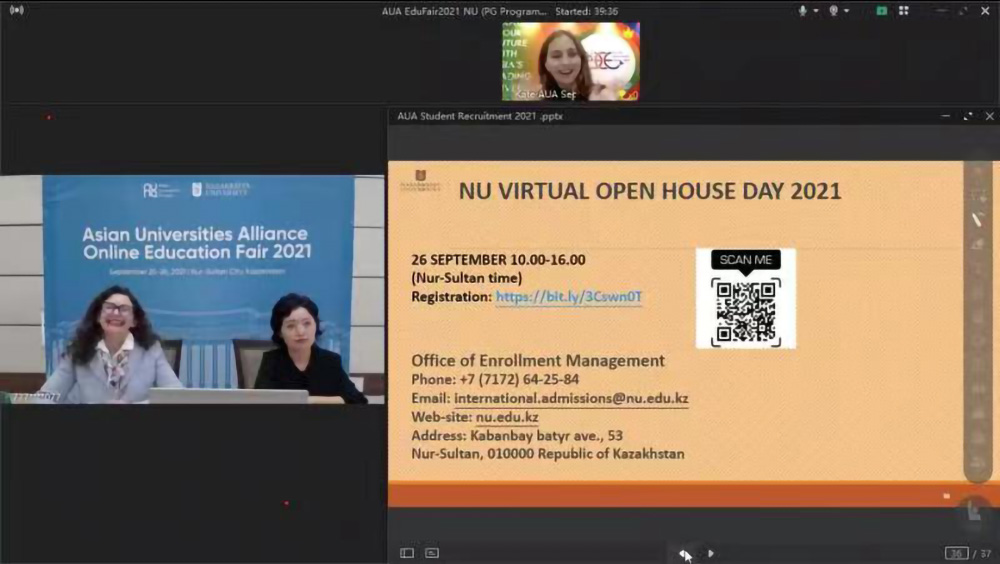Click the slide number field showing 36
Image resolution: width=1000 pixels, height=564 pixels.
[x=956, y=553]
